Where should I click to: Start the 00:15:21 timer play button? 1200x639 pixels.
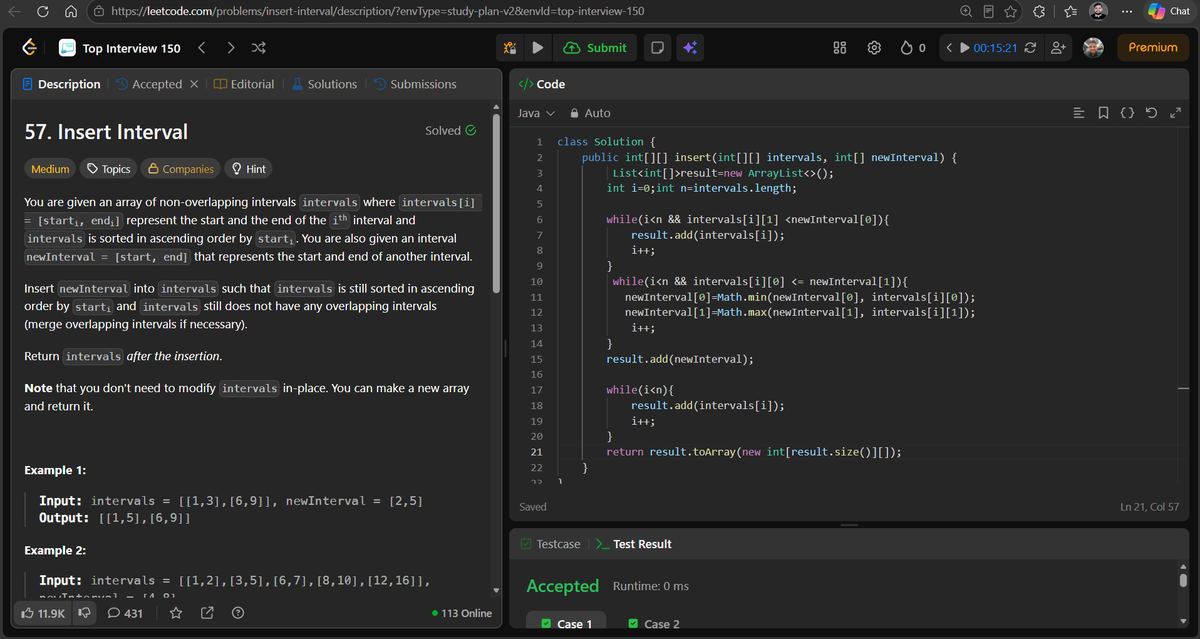tap(964, 47)
